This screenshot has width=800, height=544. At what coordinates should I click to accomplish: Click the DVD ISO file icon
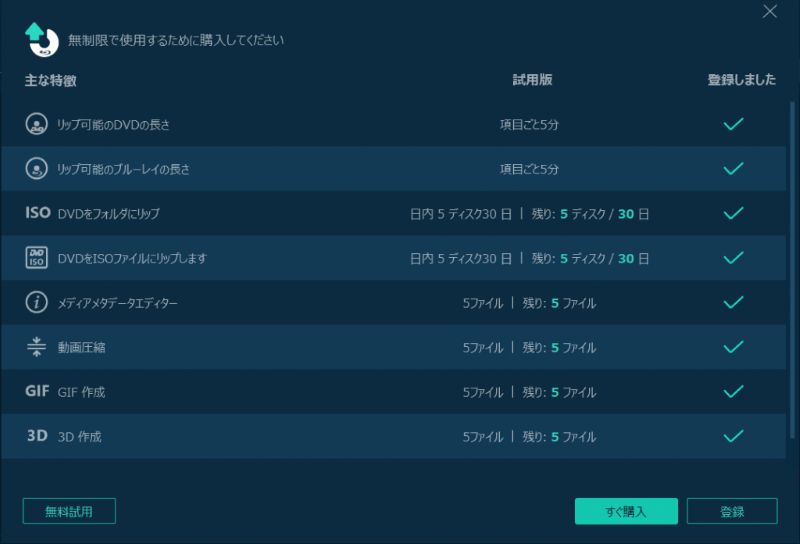pos(36,258)
